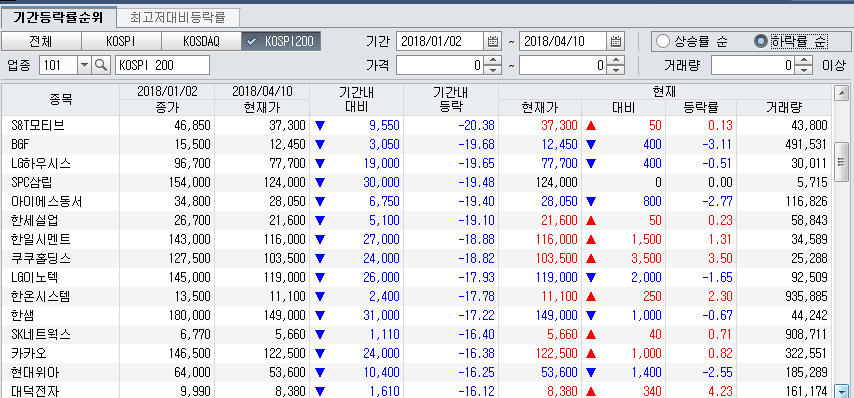The height and width of the screenshot is (398, 854).
Task: Click the start date field 2018/01/02
Action: pos(440,41)
